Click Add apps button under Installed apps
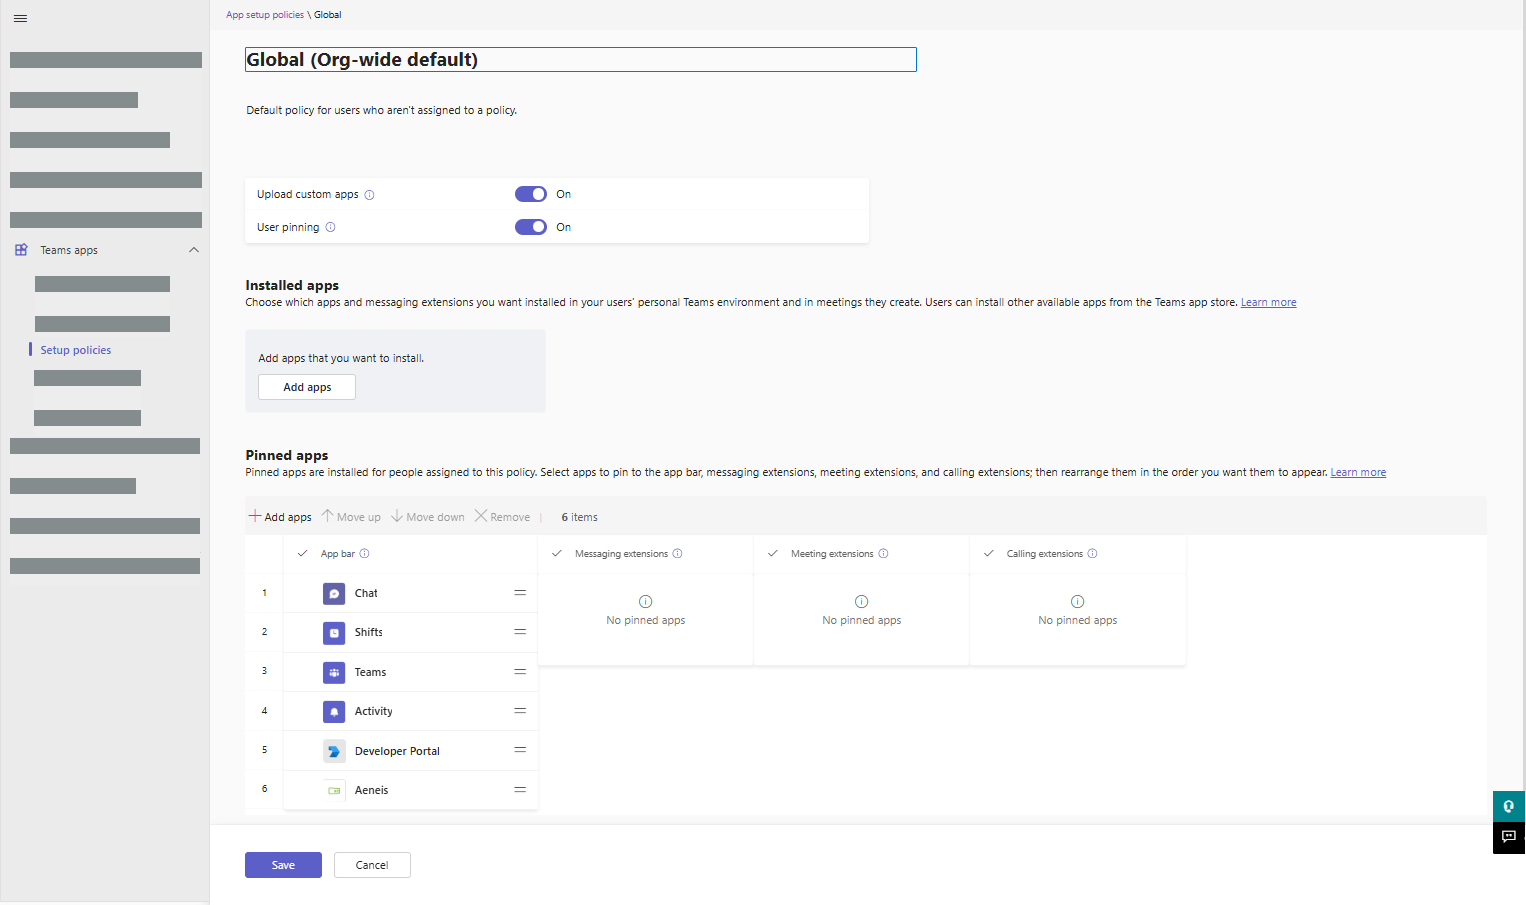Viewport: 1526px width, 905px height. coord(307,387)
